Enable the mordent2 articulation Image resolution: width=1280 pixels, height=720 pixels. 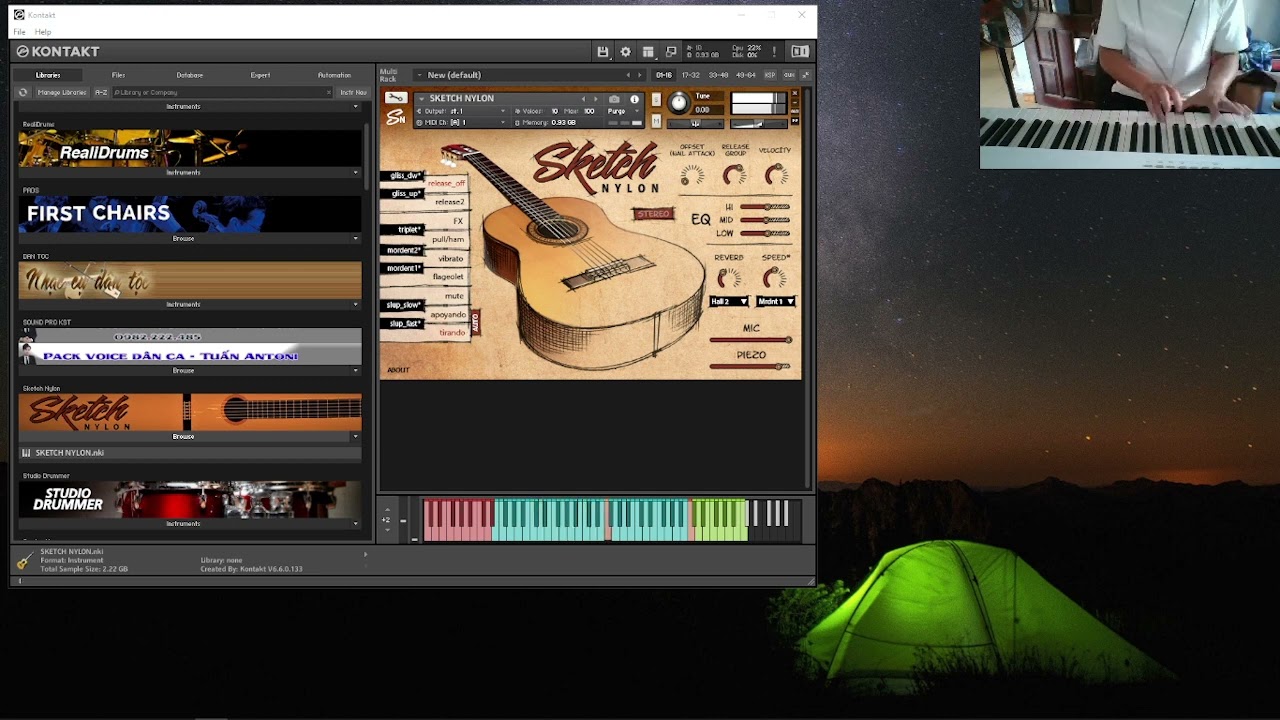point(404,250)
